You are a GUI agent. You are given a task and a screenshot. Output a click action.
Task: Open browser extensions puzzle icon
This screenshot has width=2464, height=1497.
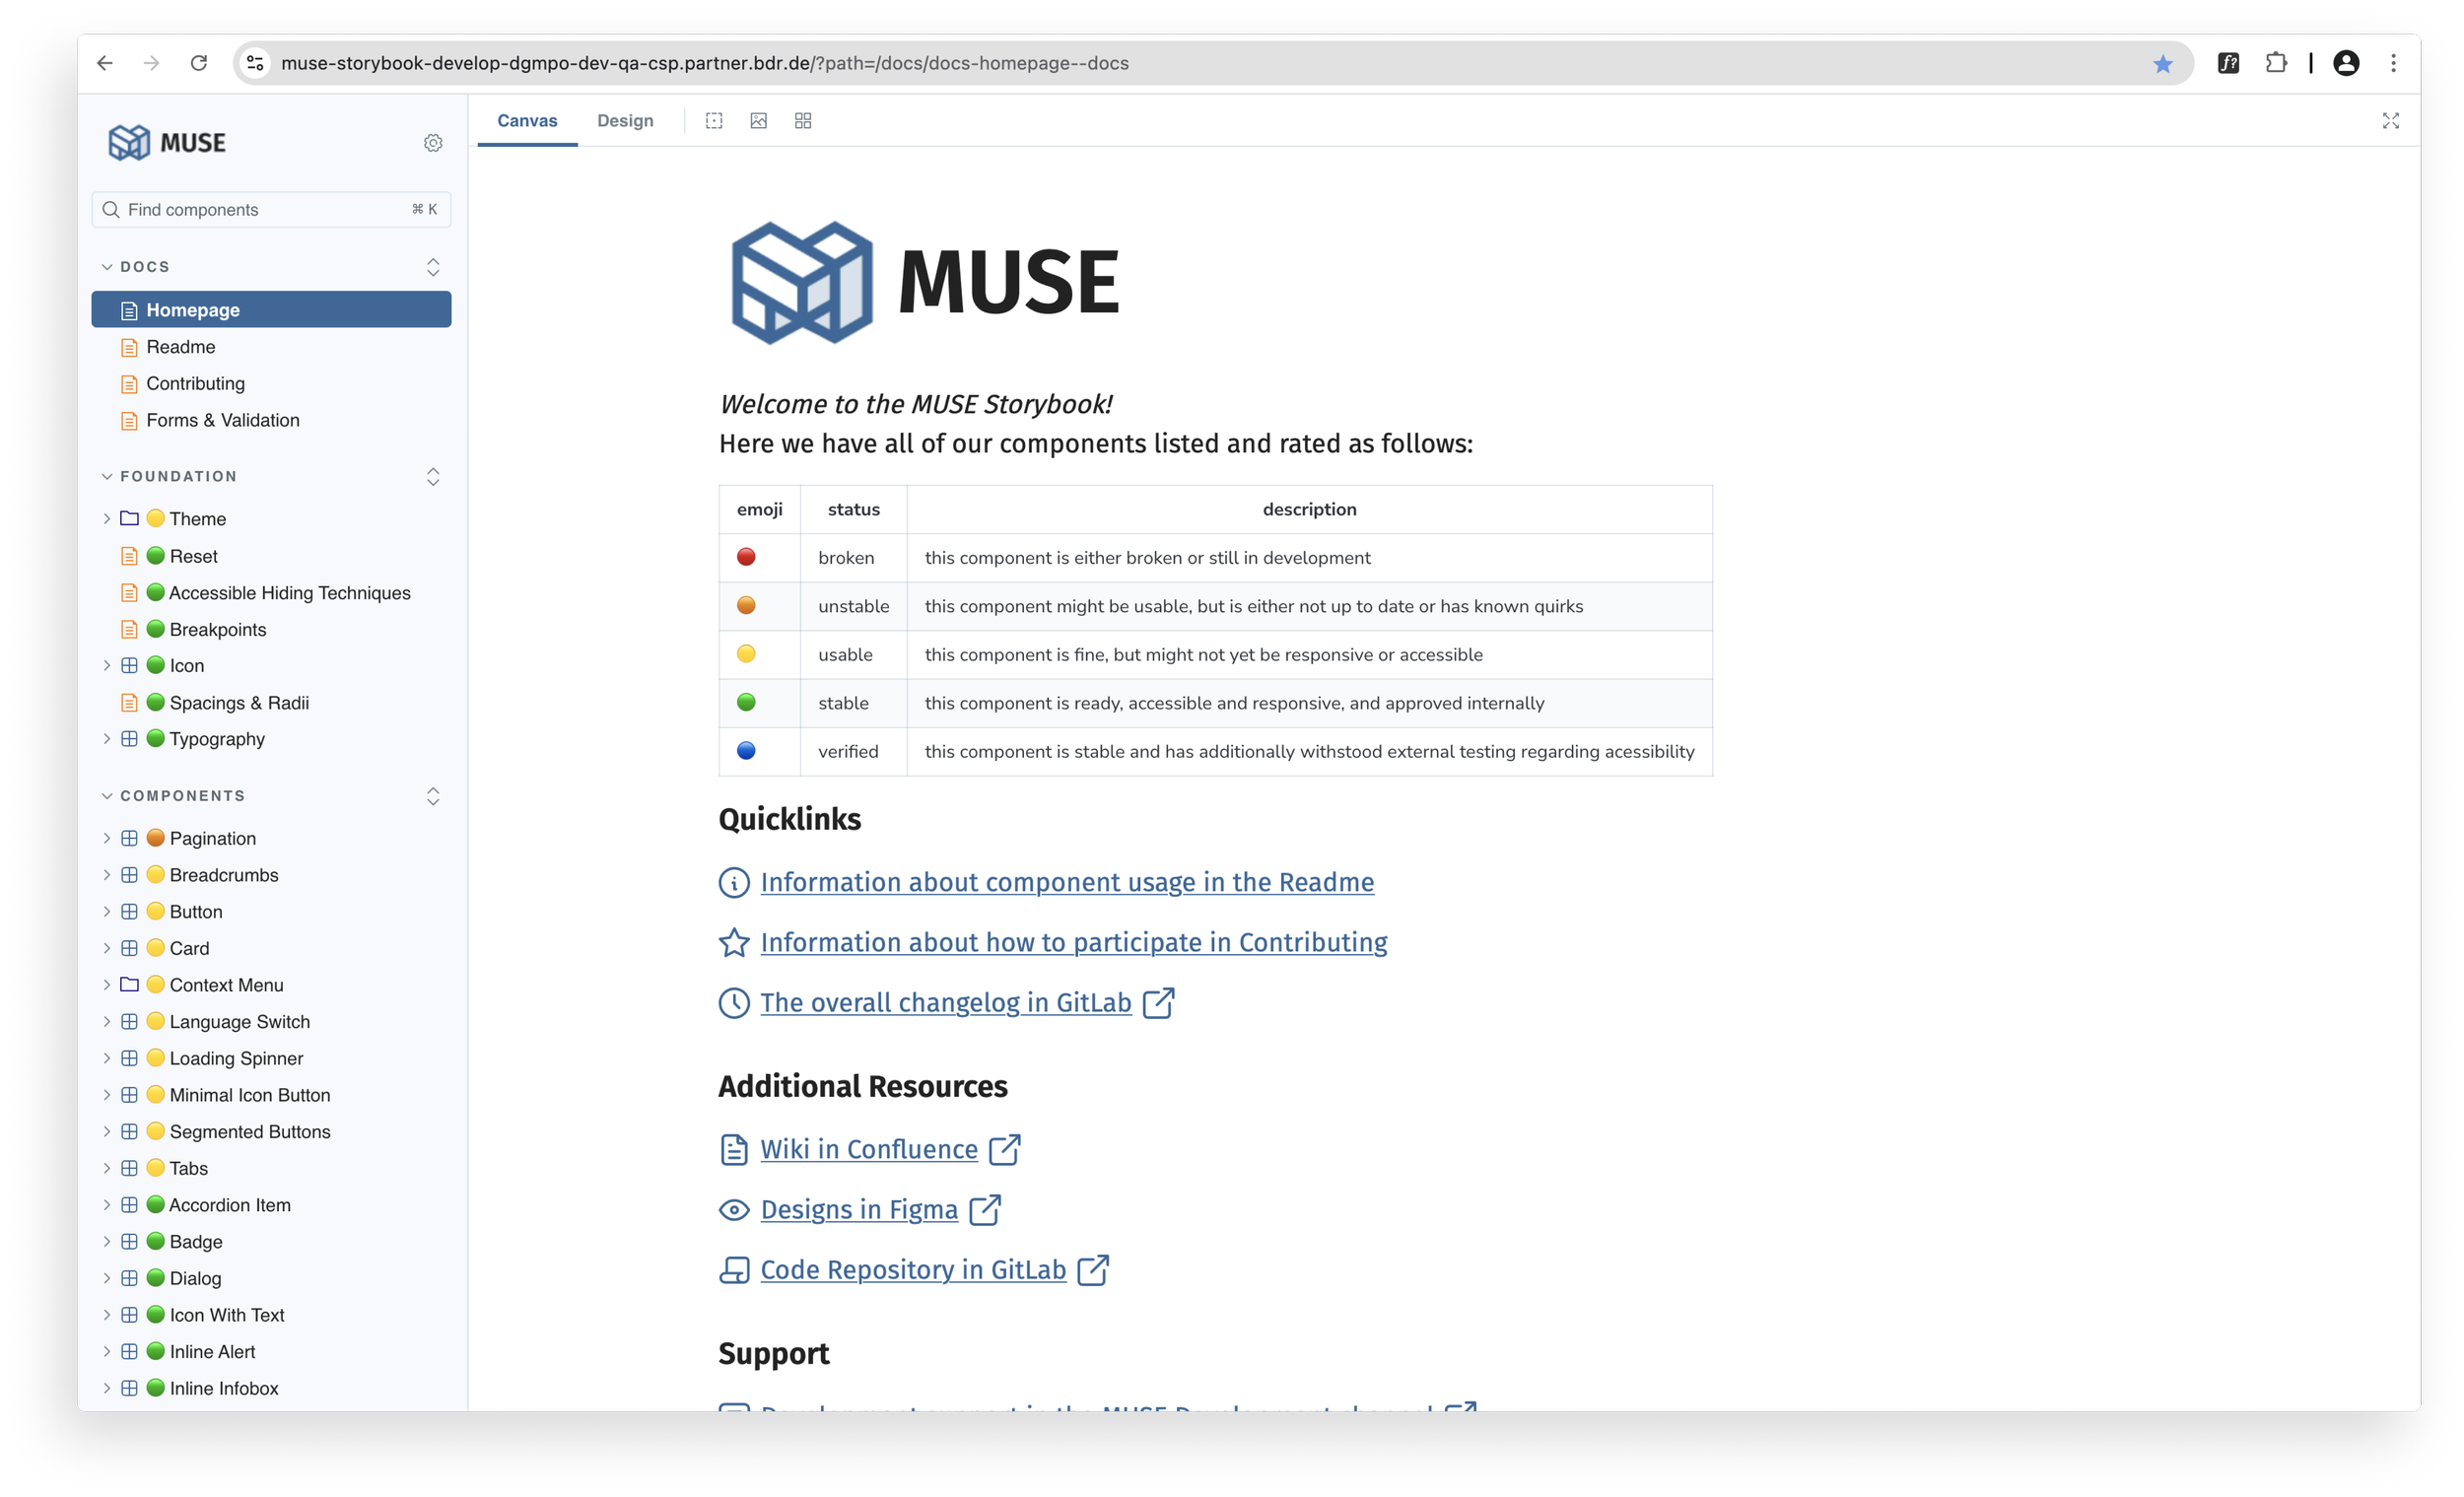click(2276, 63)
